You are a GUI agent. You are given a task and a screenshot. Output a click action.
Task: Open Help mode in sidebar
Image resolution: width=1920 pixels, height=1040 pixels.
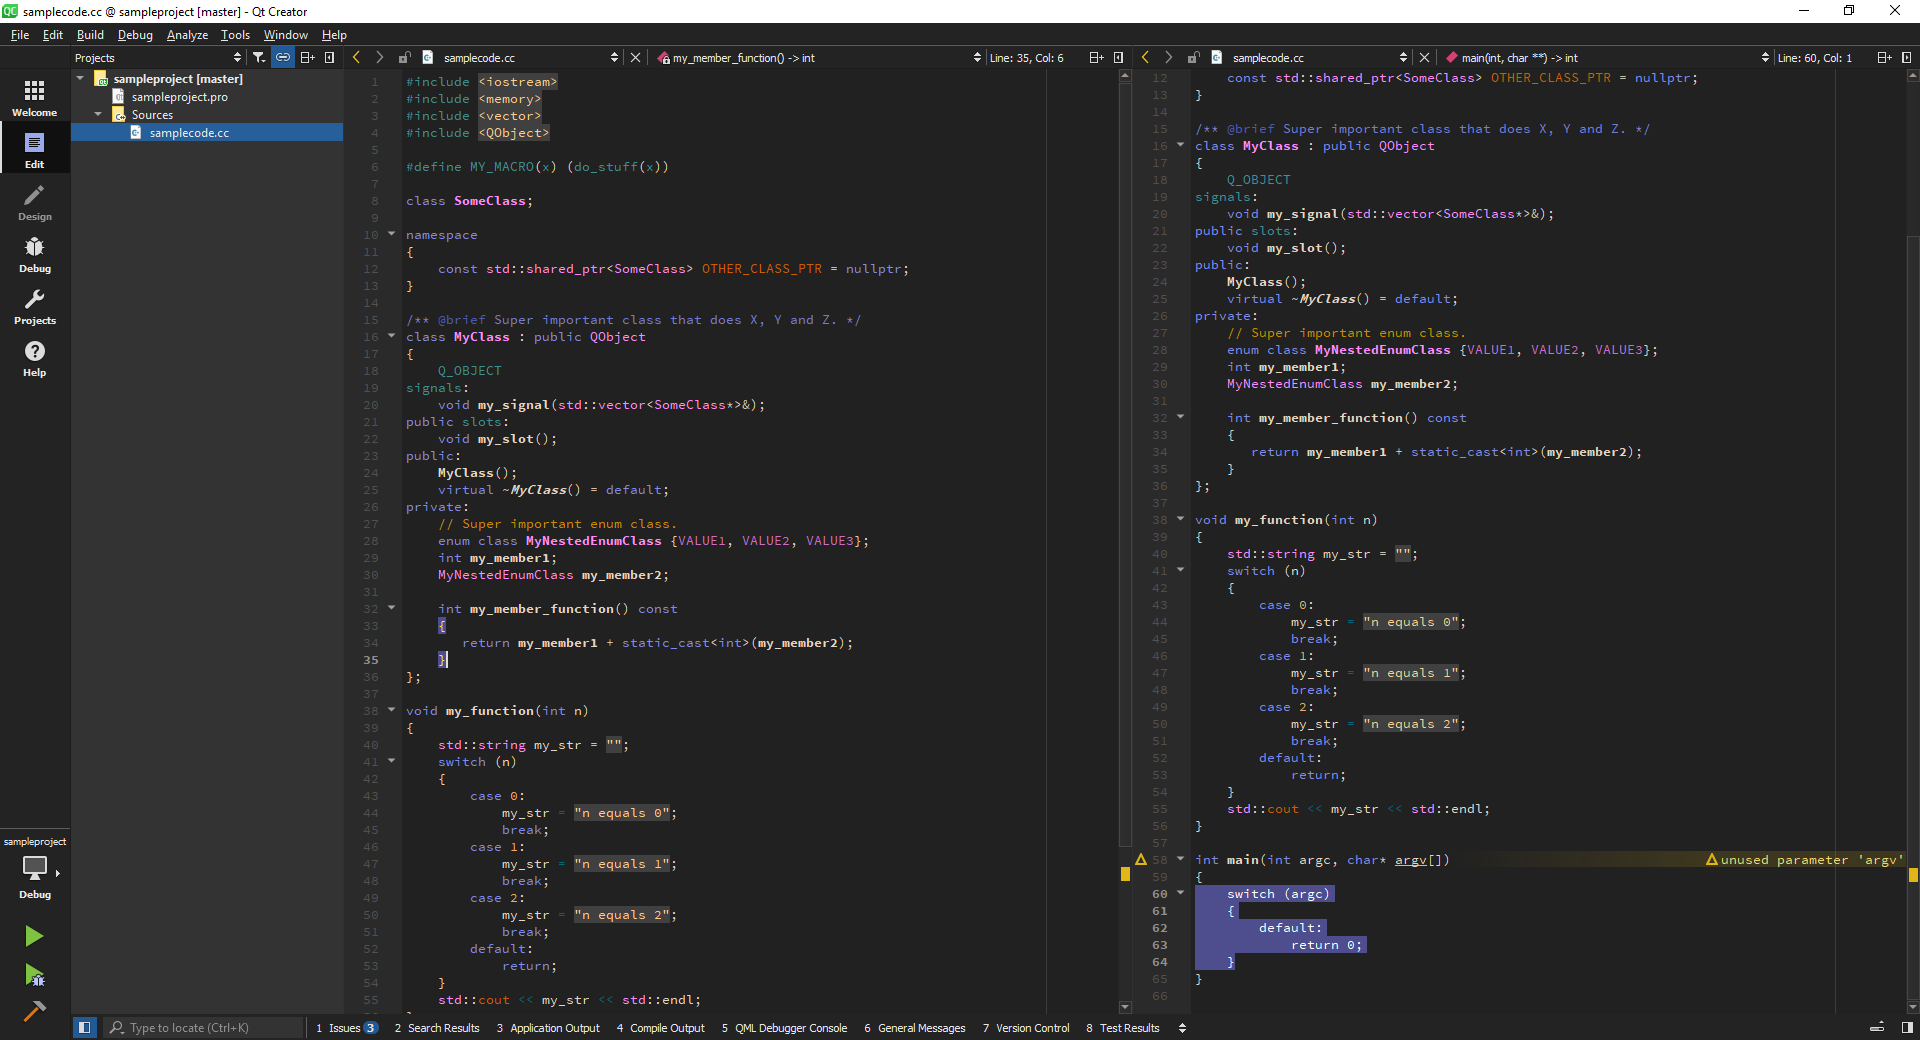tap(35, 358)
